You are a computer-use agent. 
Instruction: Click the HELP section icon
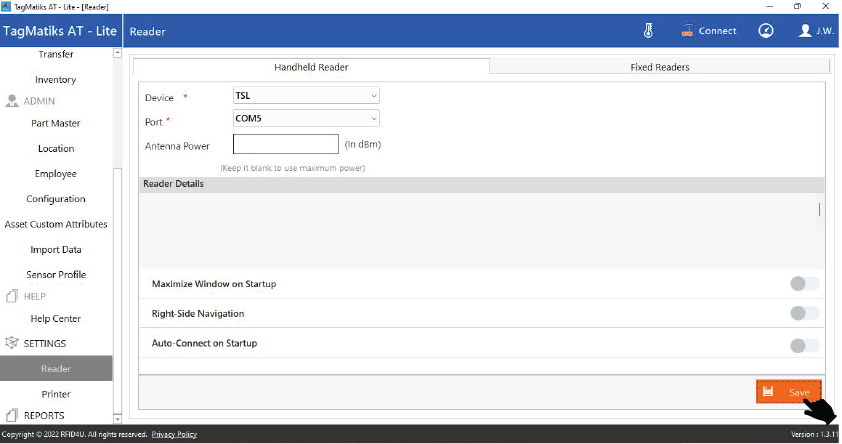point(13,296)
